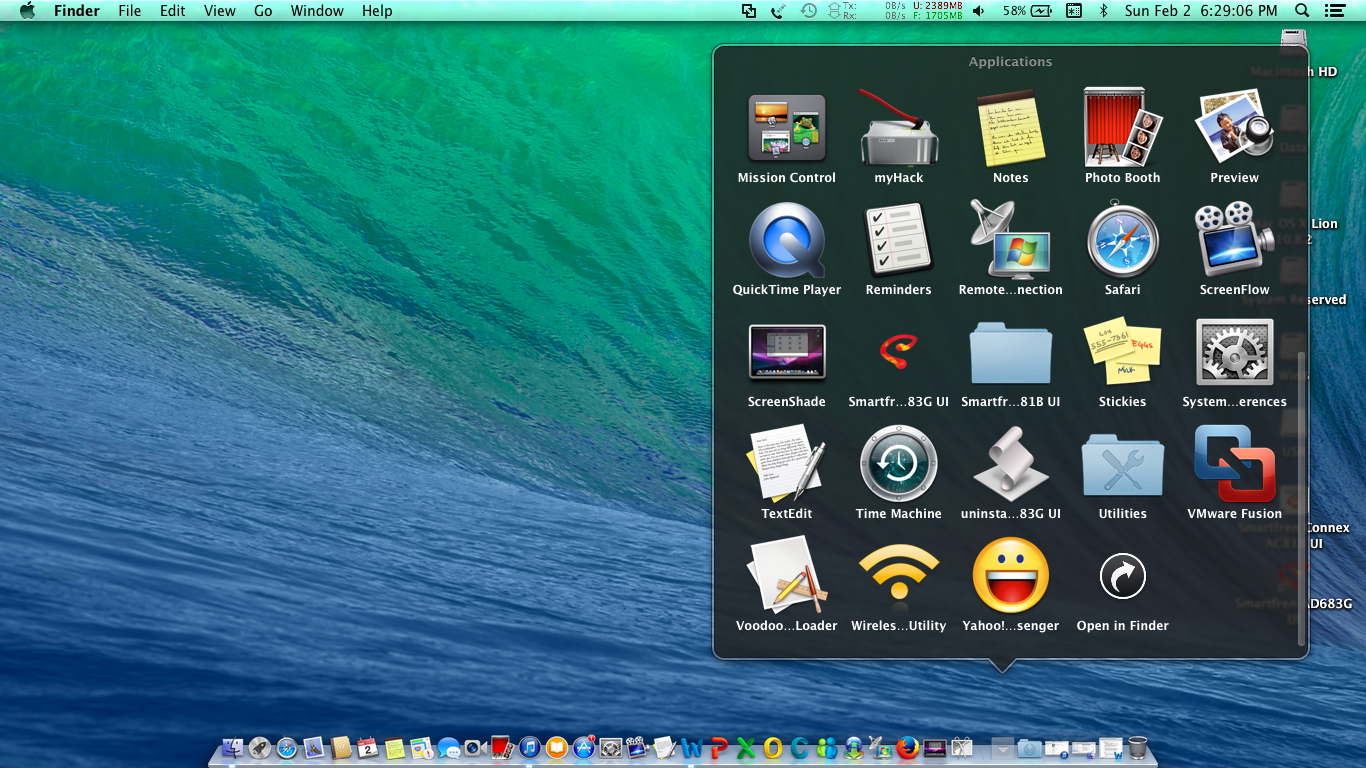The image size is (1366, 768).
Task: Launch TextEdit from the Applications grid
Action: [787, 464]
